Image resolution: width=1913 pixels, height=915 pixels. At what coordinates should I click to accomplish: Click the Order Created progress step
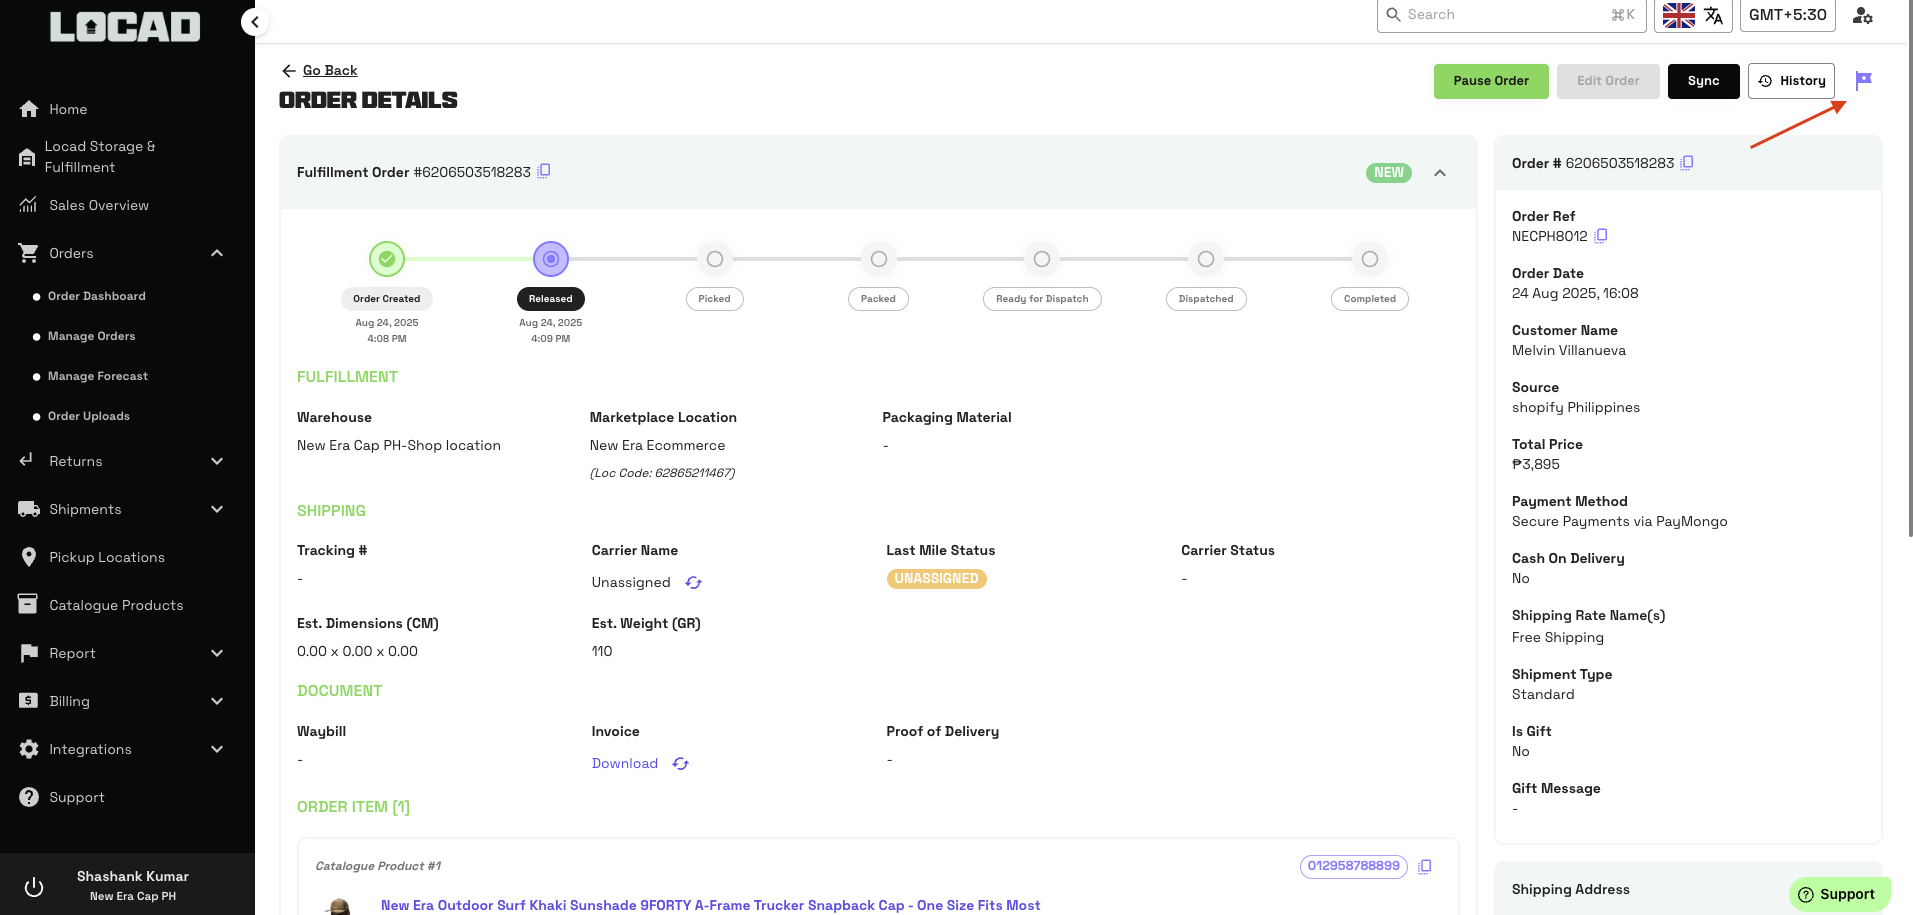point(387,259)
